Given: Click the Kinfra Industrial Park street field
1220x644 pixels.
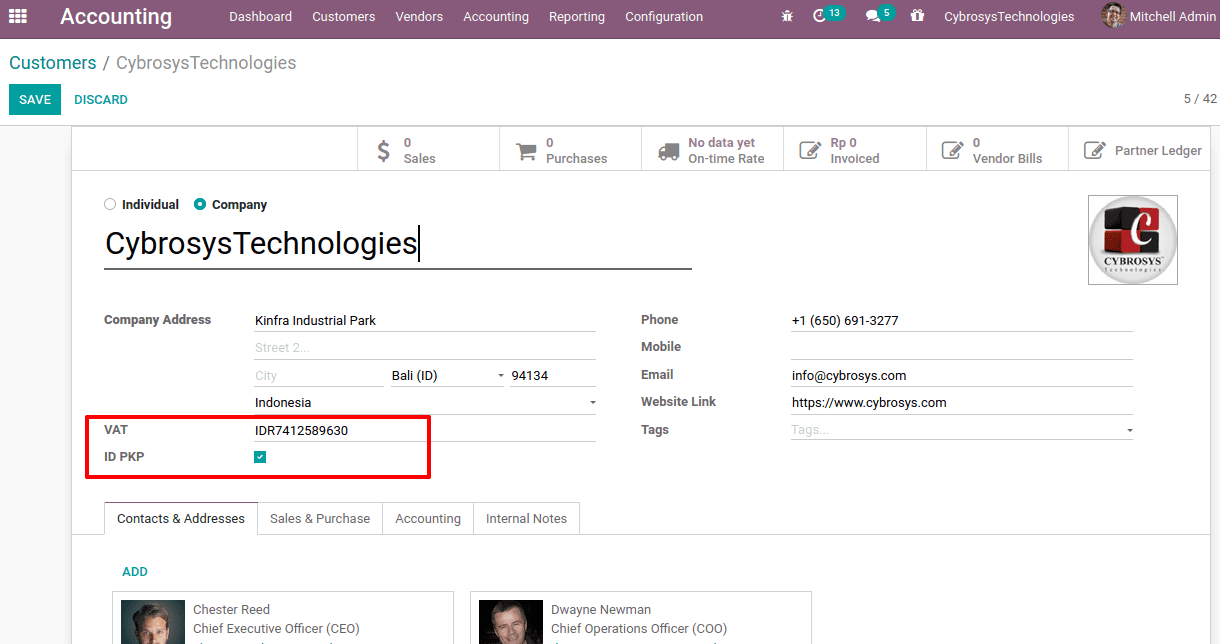Looking at the screenshot, I should click(x=425, y=321).
